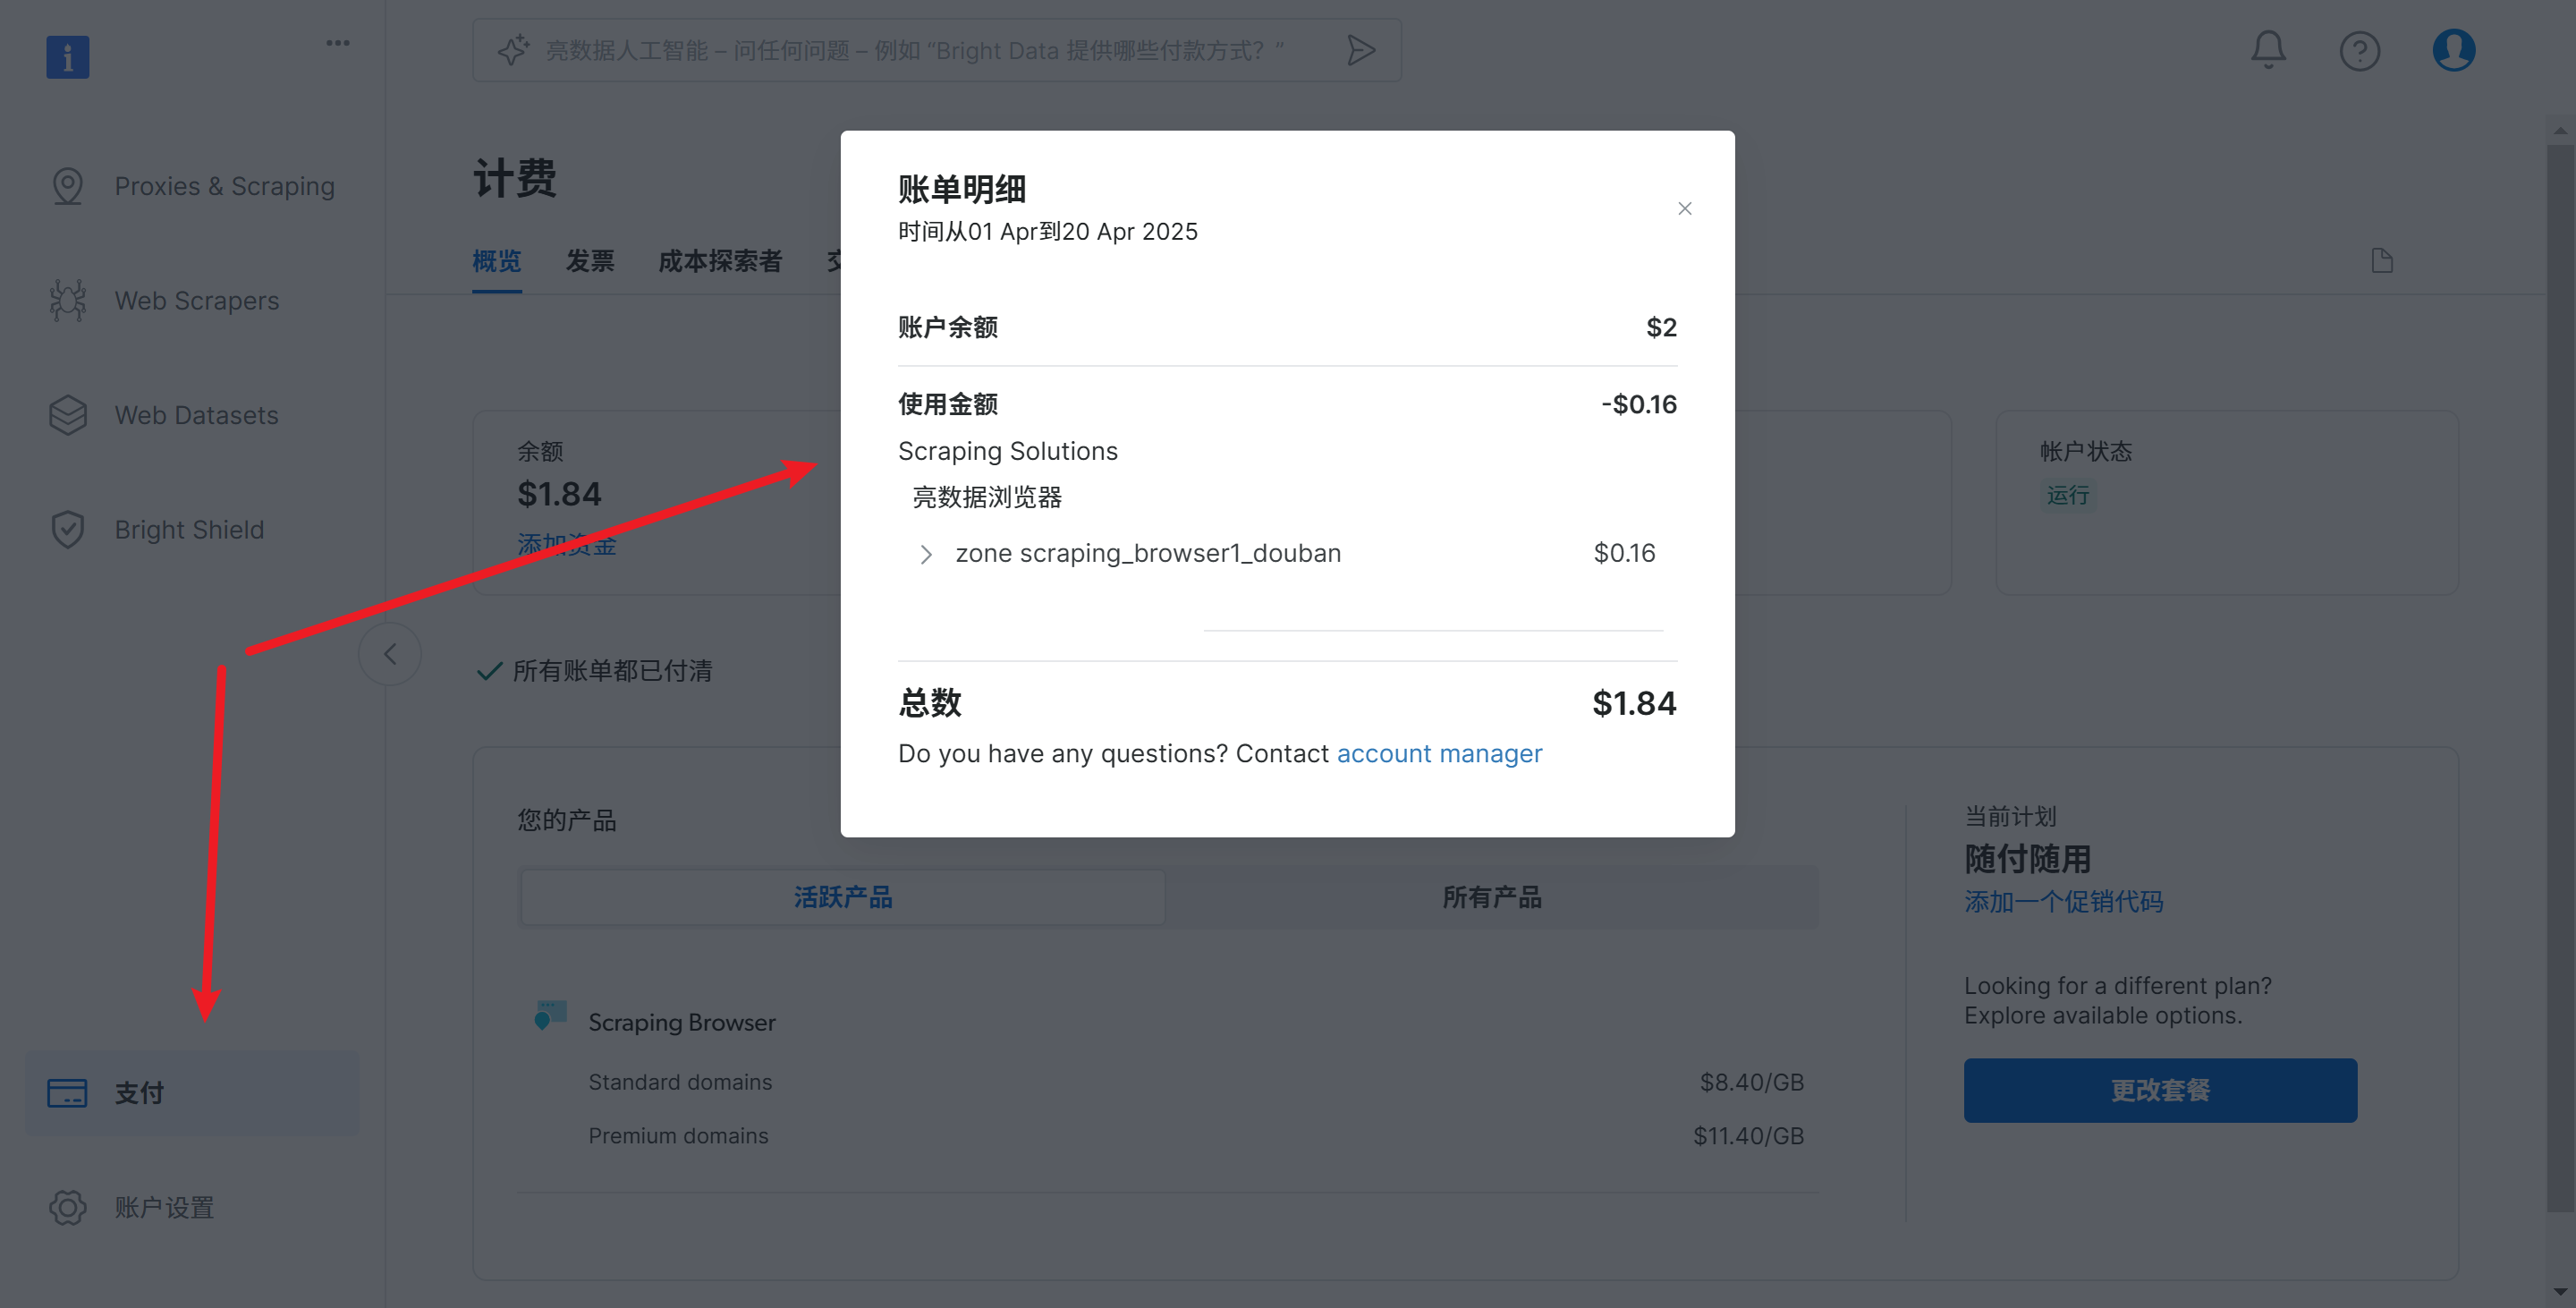Expand zone scraping_browser1_douban row

click(x=926, y=554)
